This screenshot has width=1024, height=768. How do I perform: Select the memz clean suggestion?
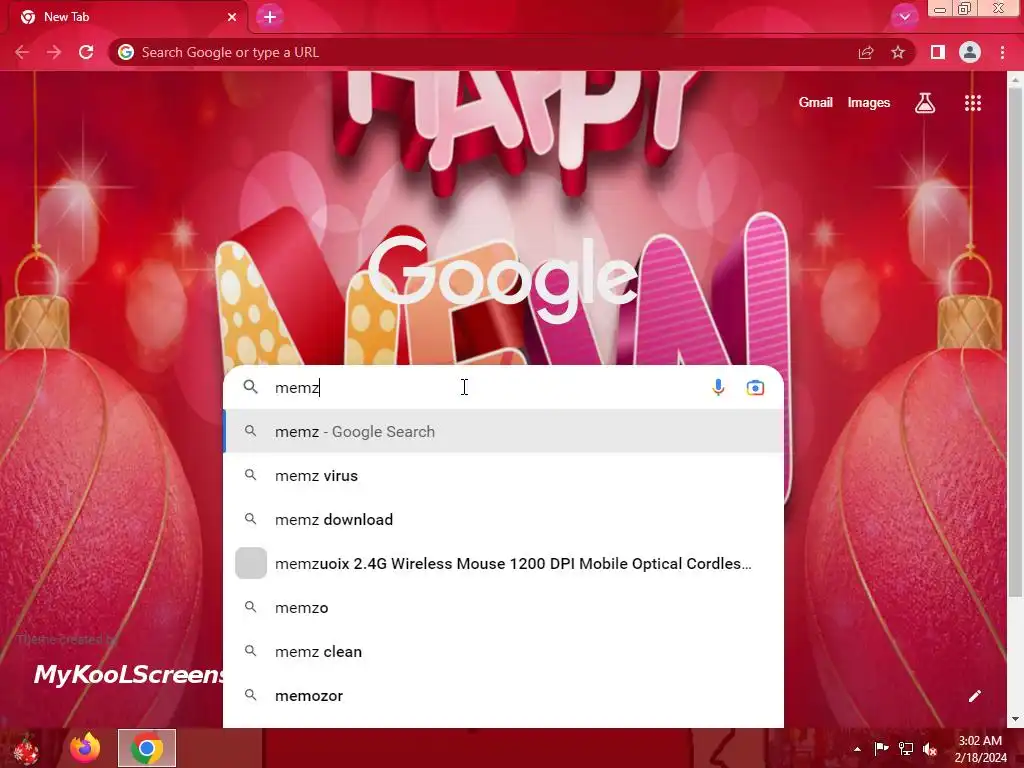click(x=504, y=651)
